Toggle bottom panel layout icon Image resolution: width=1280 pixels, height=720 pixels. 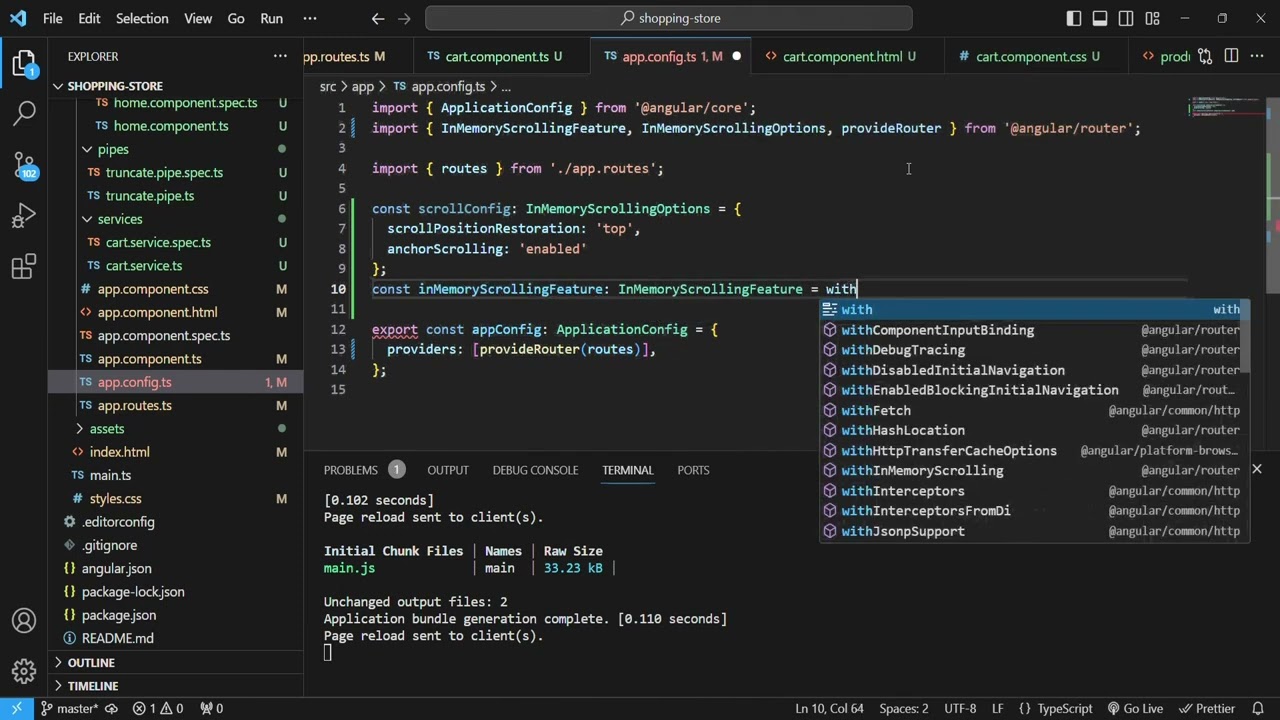[1099, 18]
